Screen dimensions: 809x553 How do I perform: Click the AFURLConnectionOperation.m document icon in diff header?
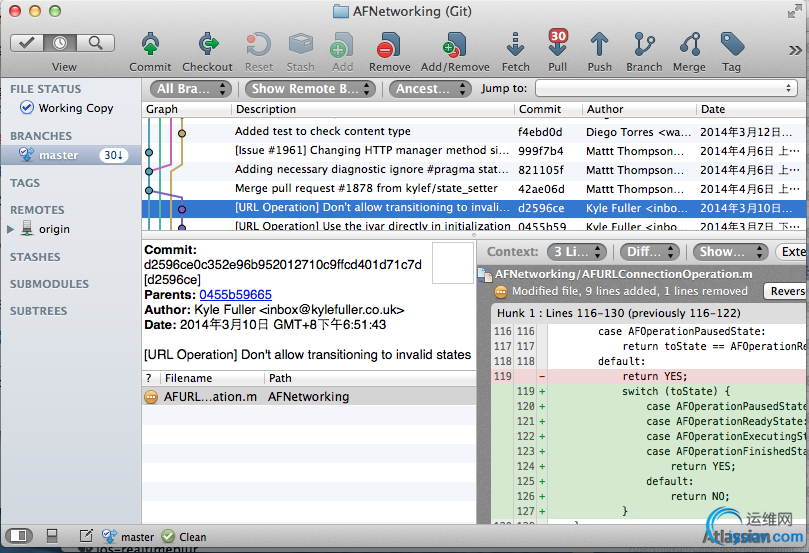pyautogui.click(x=484, y=274)
